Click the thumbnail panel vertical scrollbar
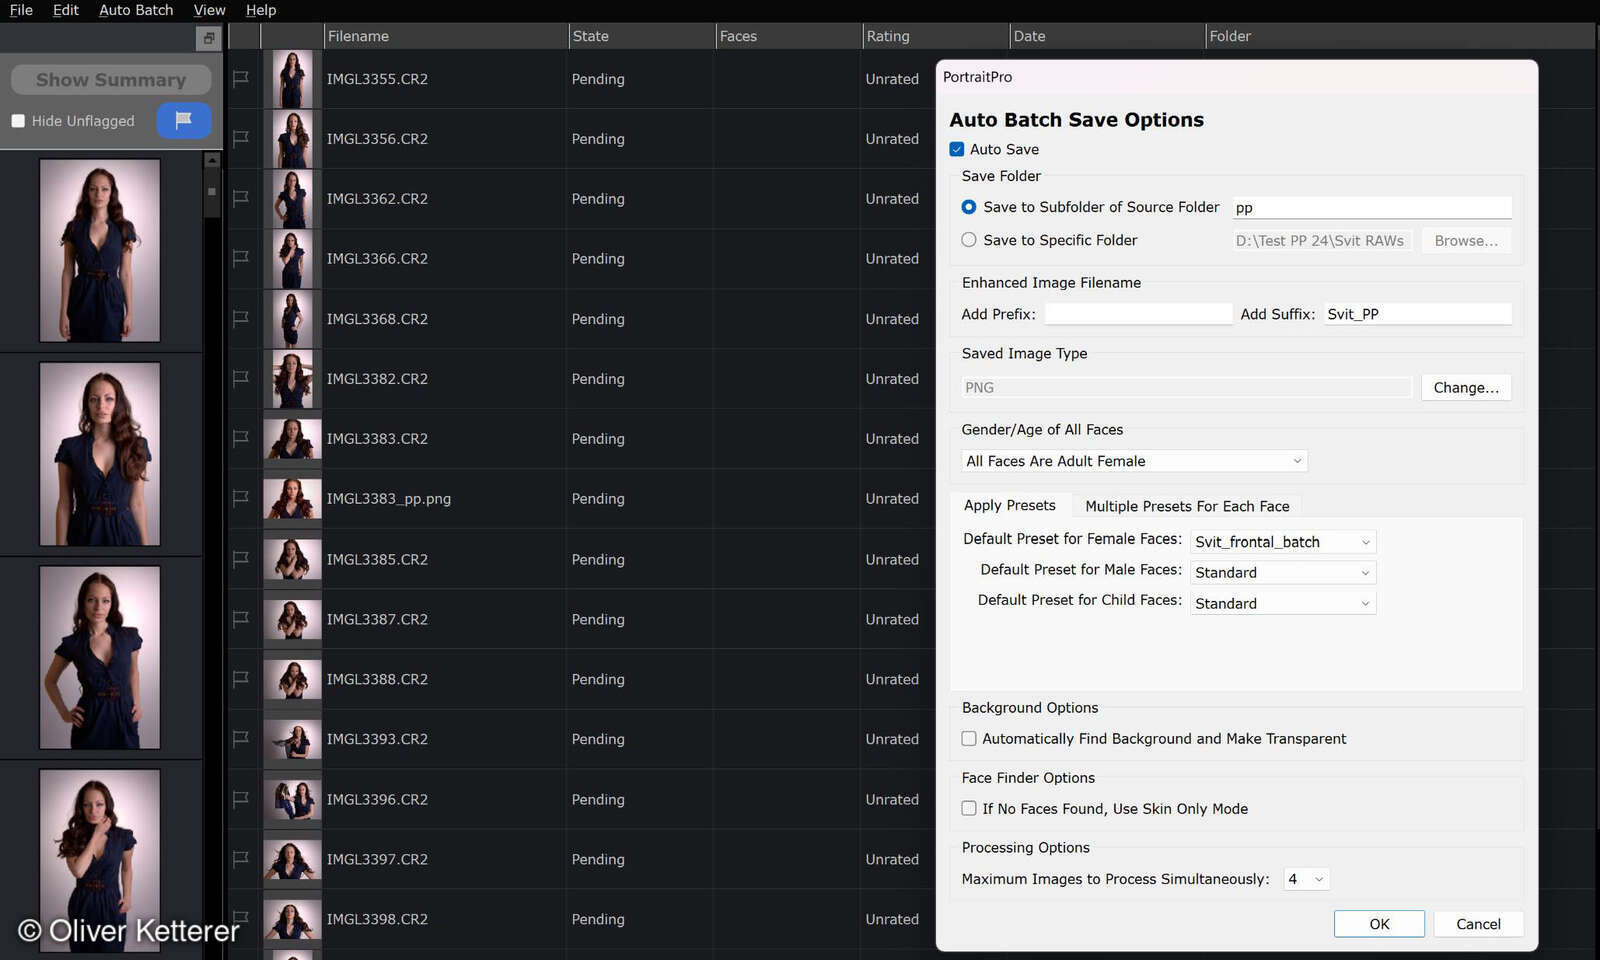The image size is (1600, 960). (x=212, y=190)
